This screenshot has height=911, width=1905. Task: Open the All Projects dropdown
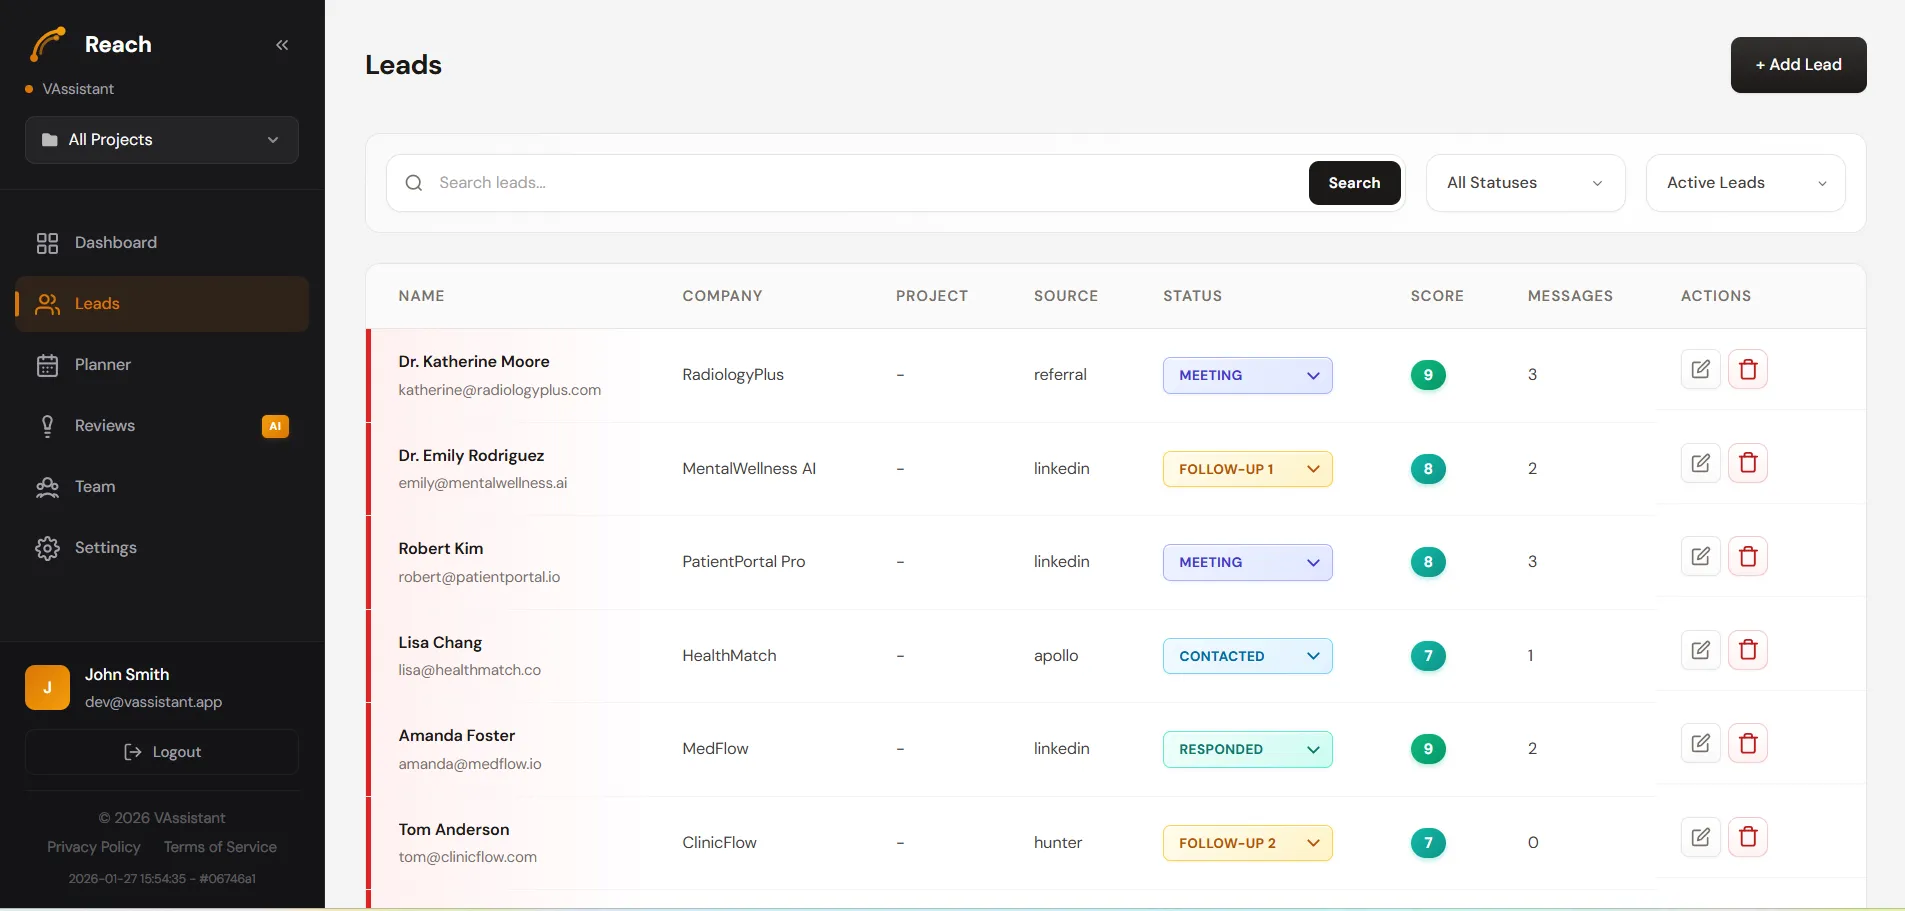pos(162,140)
